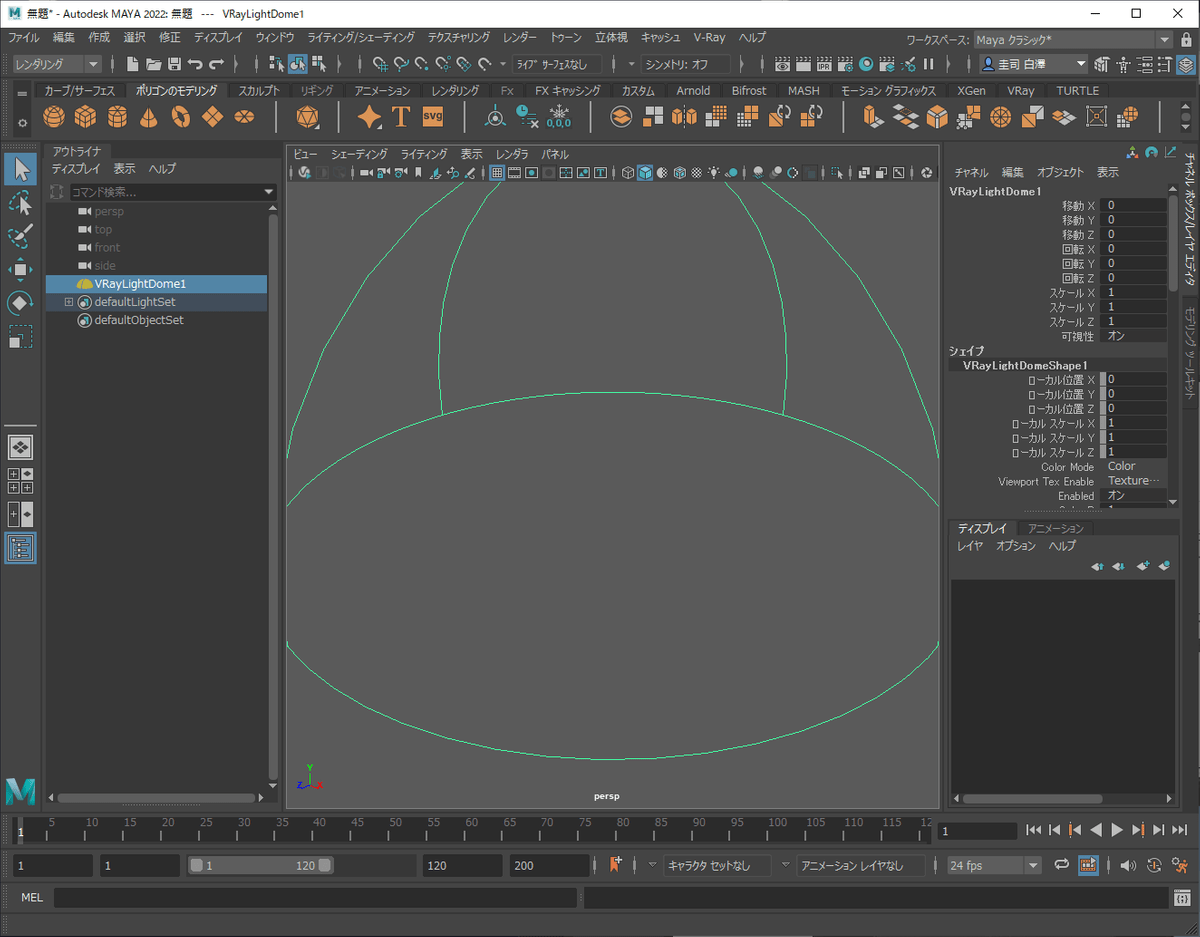The image size is (1200, 937).
Task: Click the Save Scene floppy icon
Action: pos(174,64)
